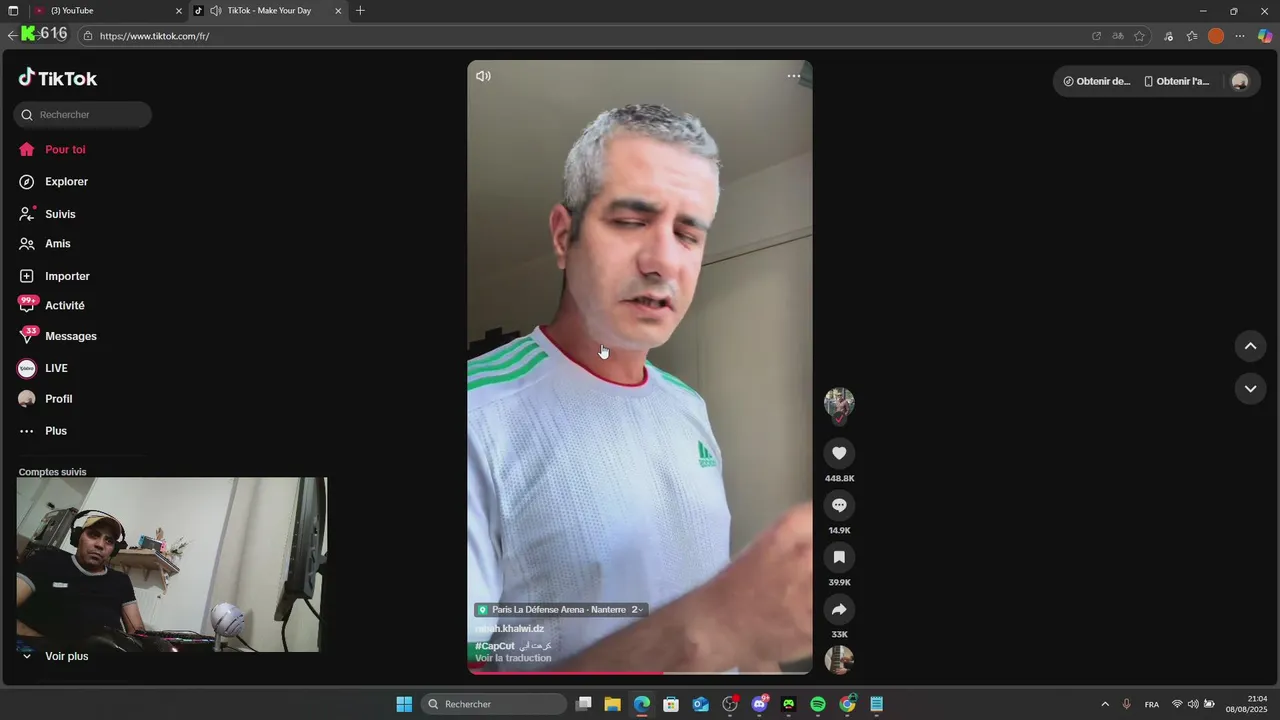Open the Explorer page

(x=53, y=182)
